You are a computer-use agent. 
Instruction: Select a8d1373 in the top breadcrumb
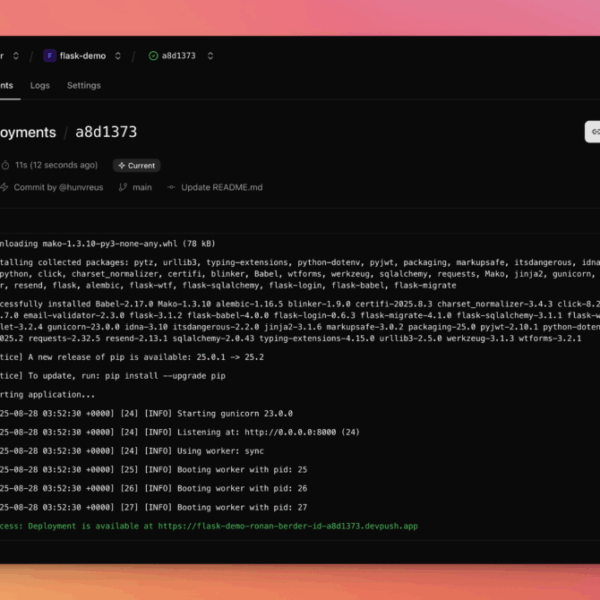coord(178,56)
